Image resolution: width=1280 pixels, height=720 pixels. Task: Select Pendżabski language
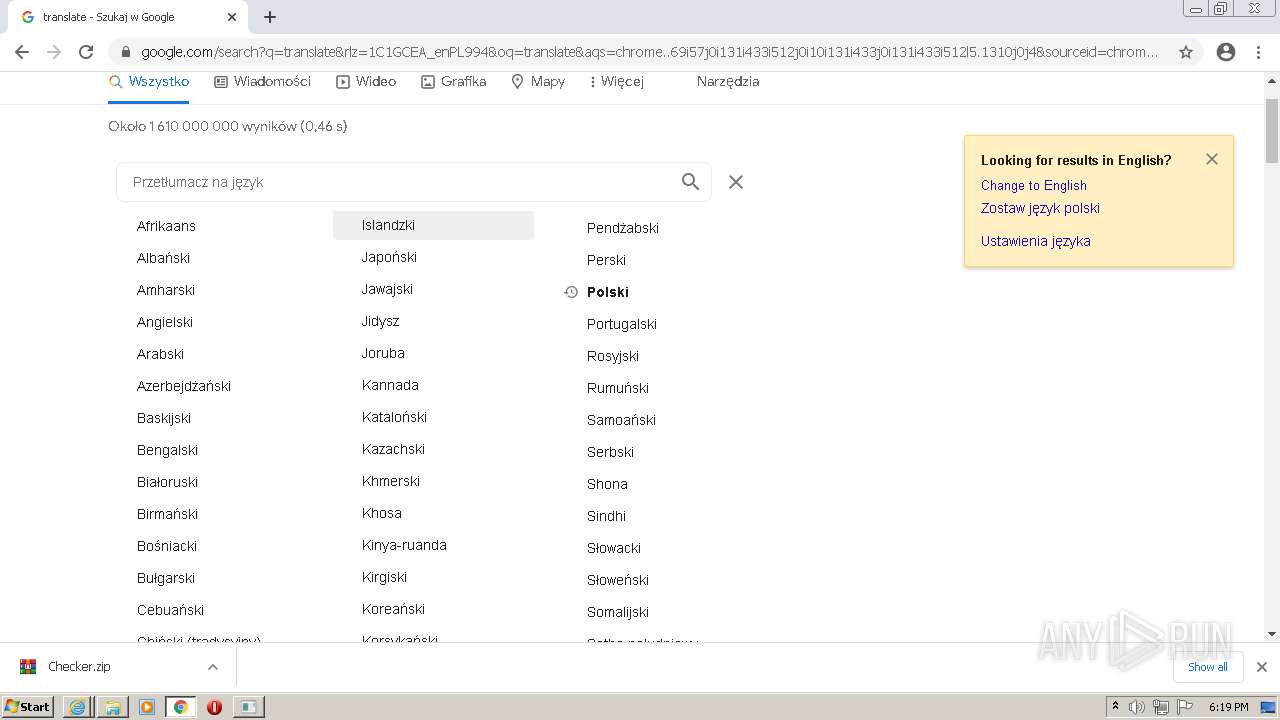[x=623, y=228]
